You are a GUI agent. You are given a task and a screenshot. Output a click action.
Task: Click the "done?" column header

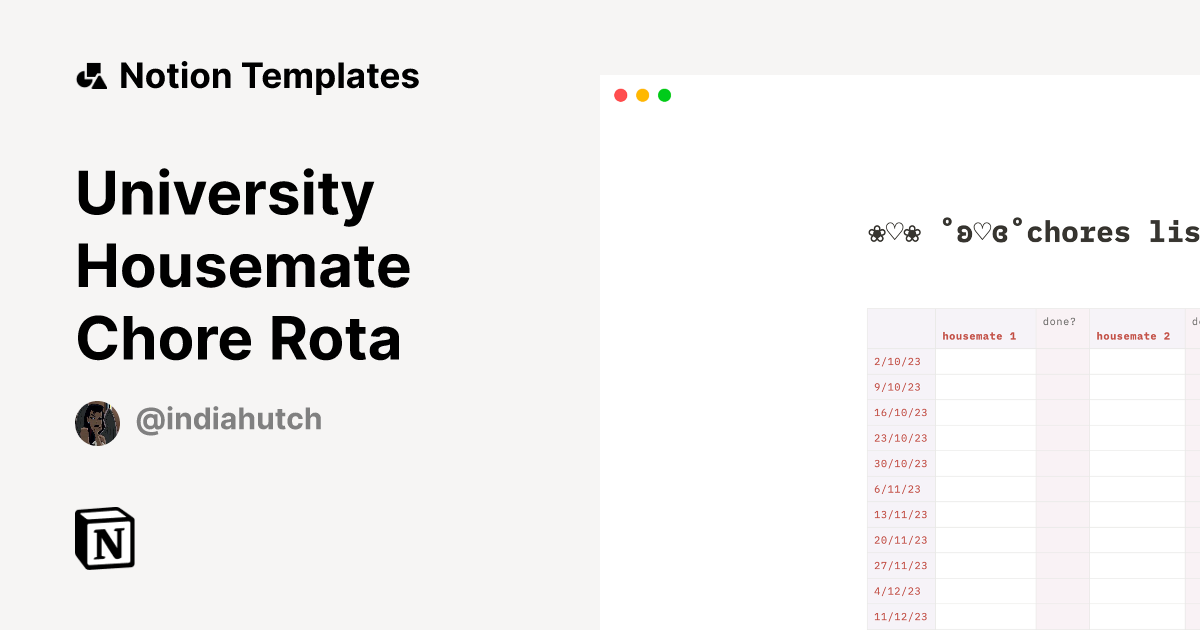click(x=1059, y=321)
